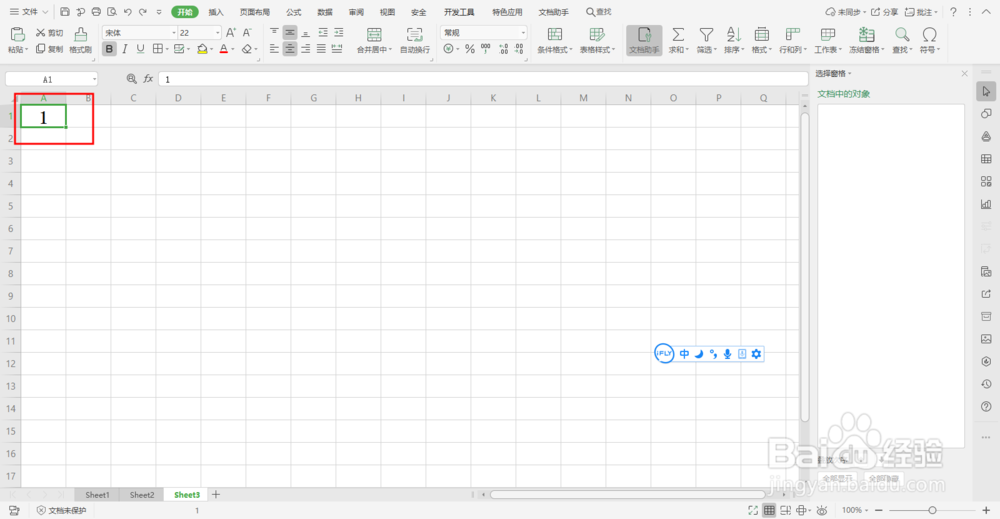The width and height of the screenshot is (1000, 519).
Task: Click the Symbol (符号) omega icon
Action: [929, 34]
